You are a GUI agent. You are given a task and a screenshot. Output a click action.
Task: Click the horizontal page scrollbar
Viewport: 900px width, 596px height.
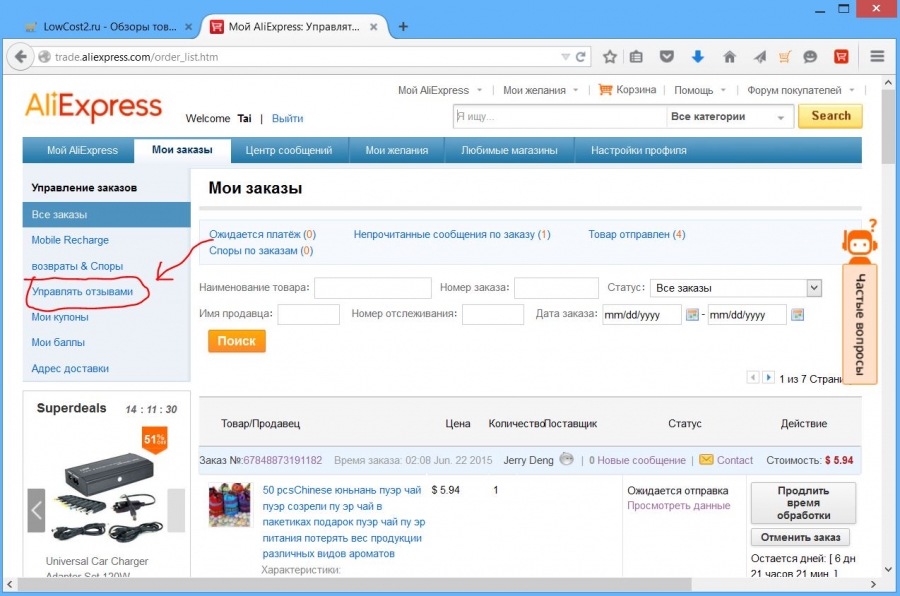tap(355, 585)
